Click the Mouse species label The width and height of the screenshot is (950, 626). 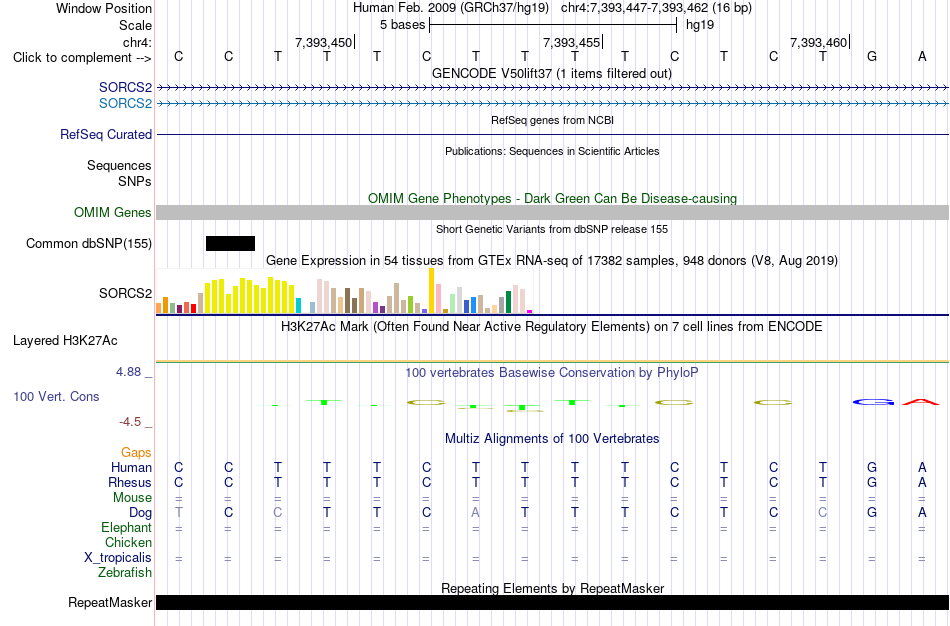pos(132,498)
